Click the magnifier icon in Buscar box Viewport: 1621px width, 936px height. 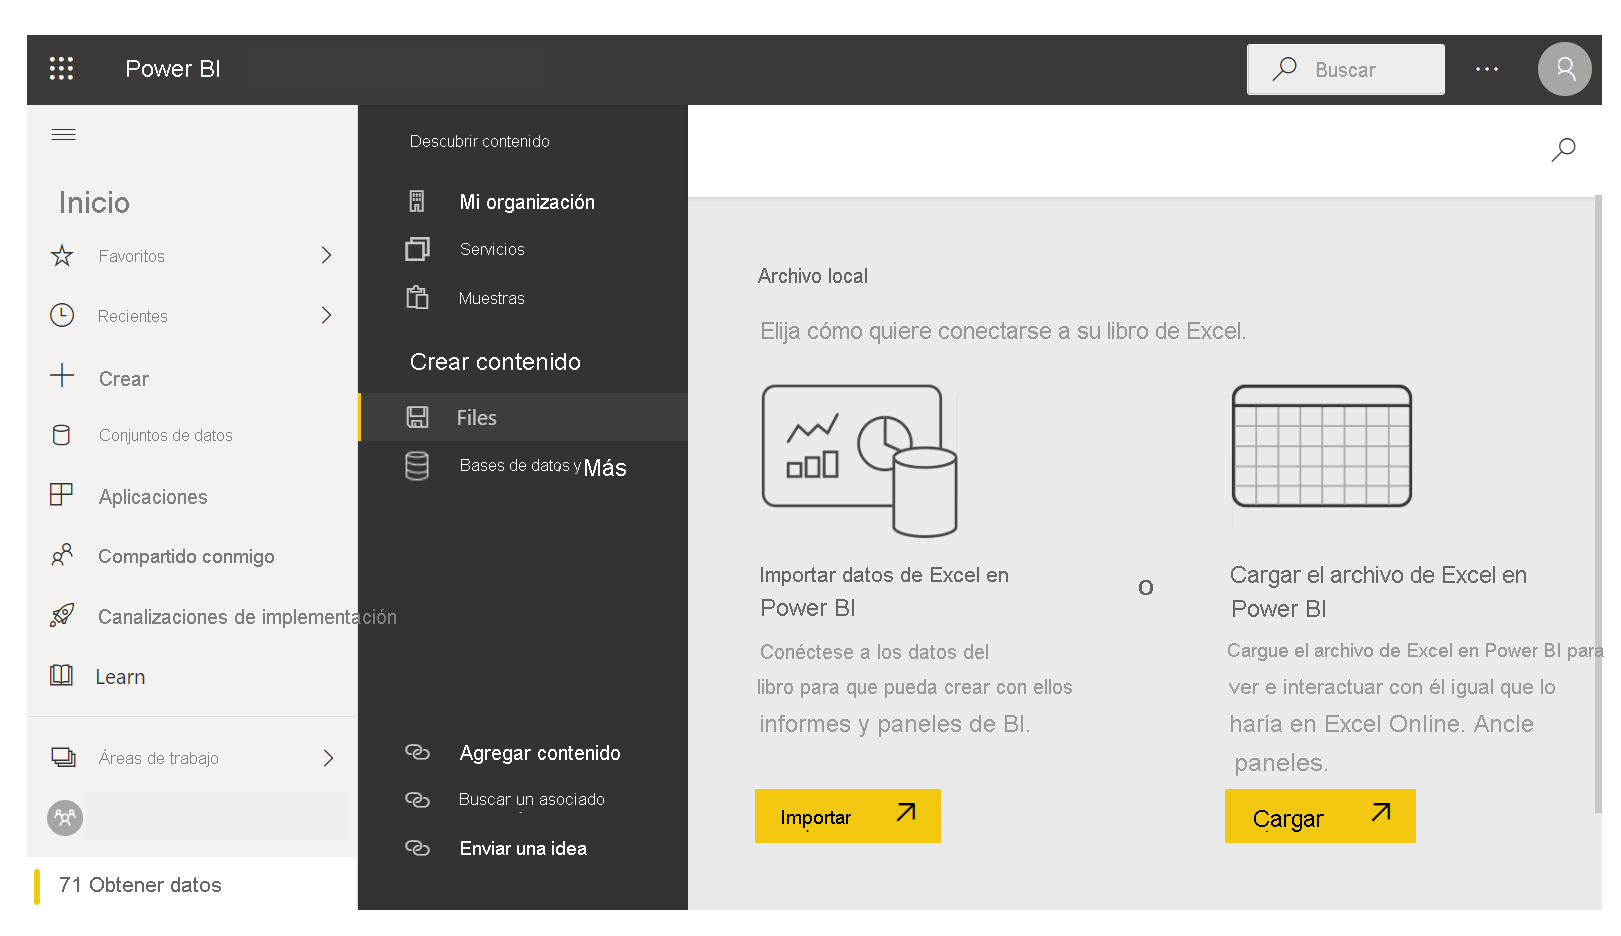(x=1284, y=69)
